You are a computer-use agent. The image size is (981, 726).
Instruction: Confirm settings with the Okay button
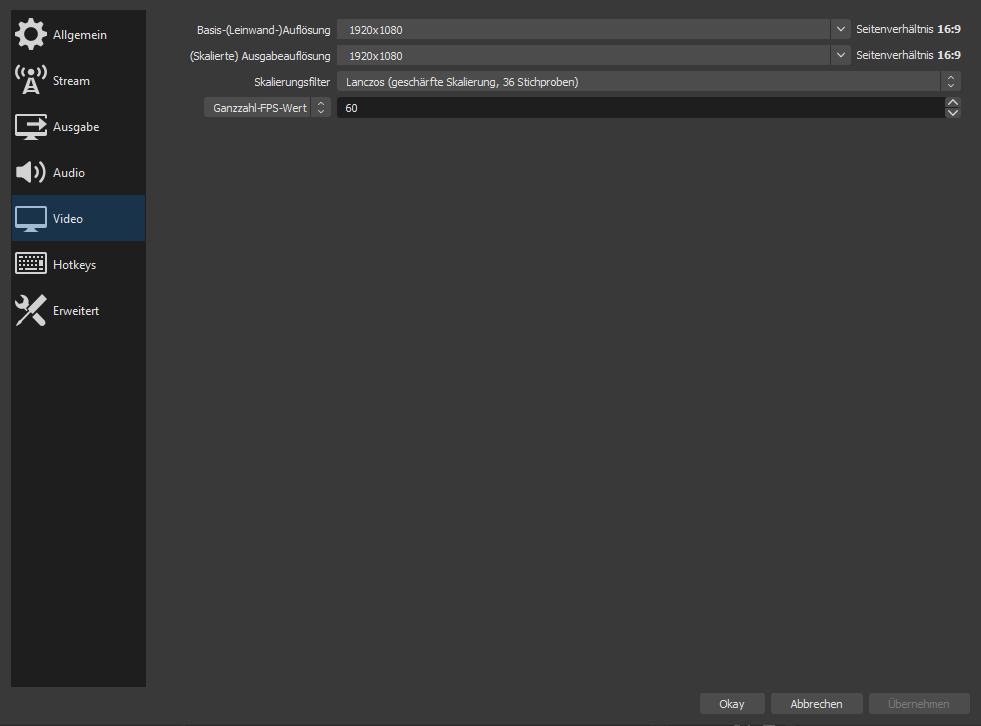coord(732,704)
